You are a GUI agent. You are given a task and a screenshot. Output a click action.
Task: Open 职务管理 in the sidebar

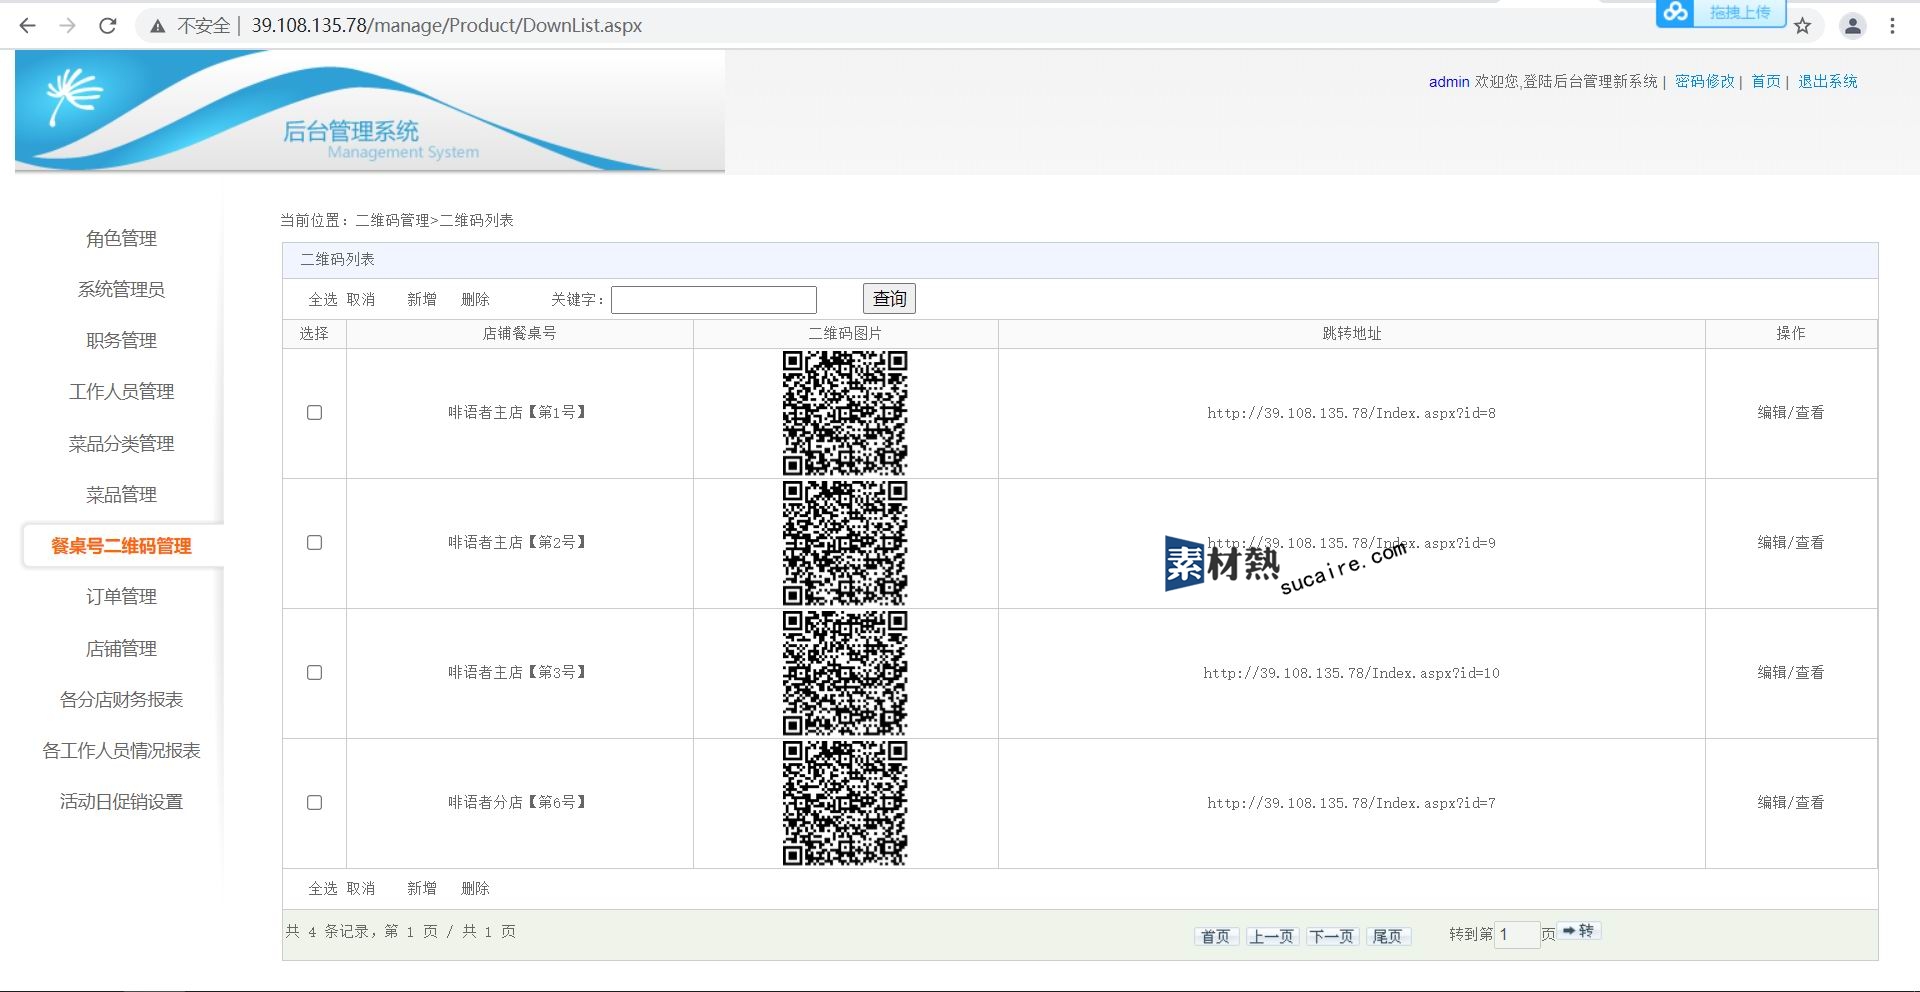click(121, 340)
